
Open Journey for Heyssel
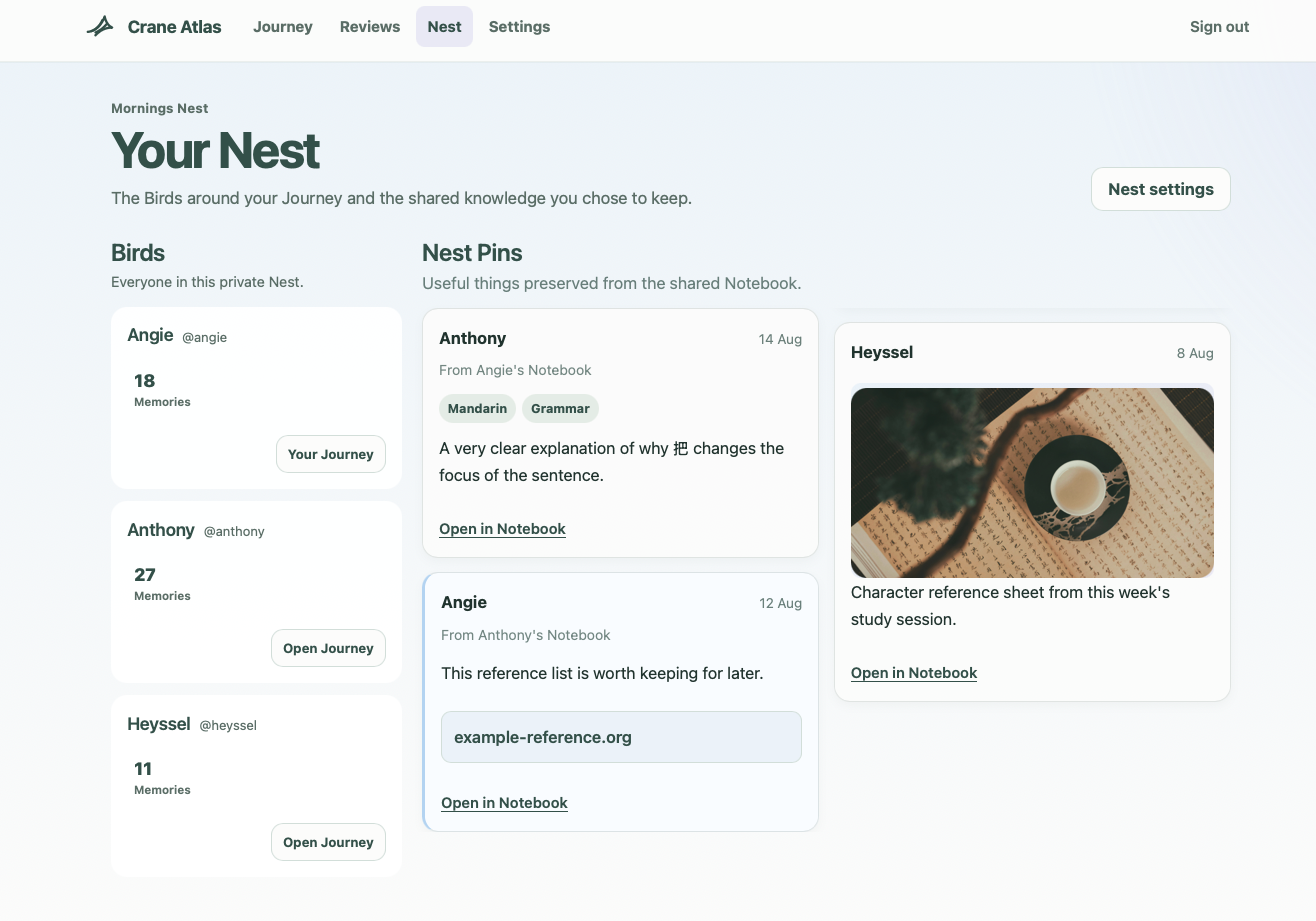tap(328, 842)
